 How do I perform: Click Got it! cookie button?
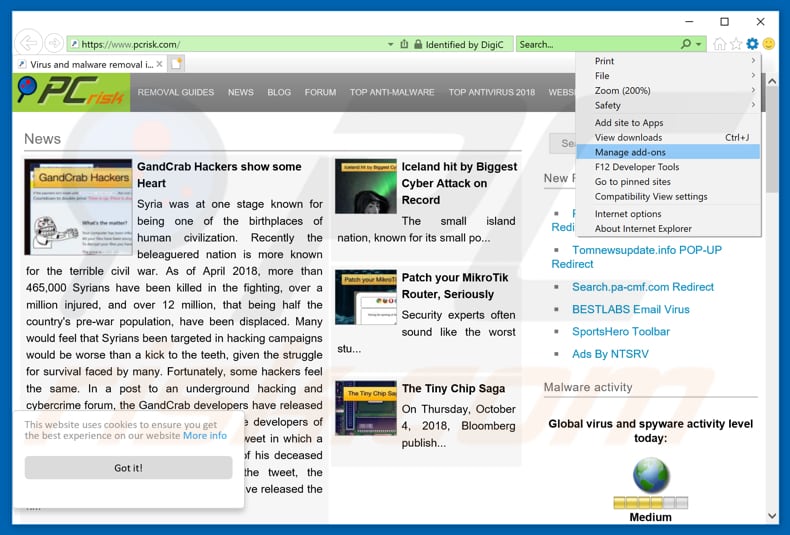tap(128, 467)
